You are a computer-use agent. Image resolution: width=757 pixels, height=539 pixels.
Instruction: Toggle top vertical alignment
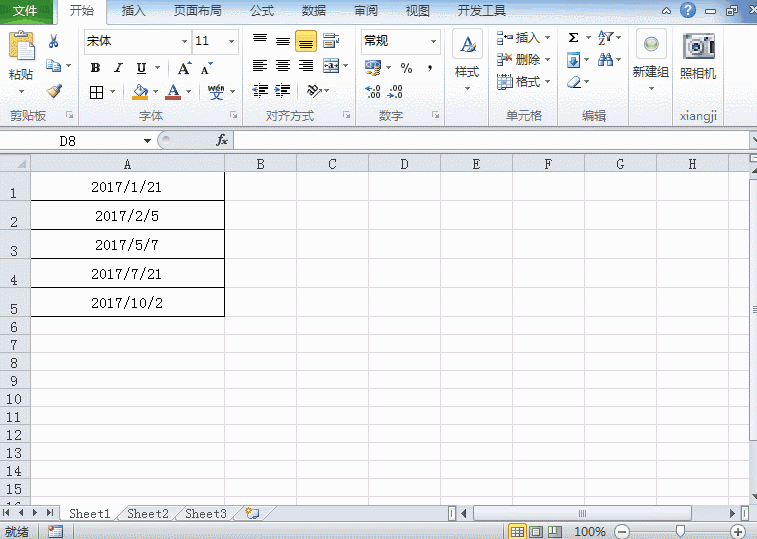point(260,41)
